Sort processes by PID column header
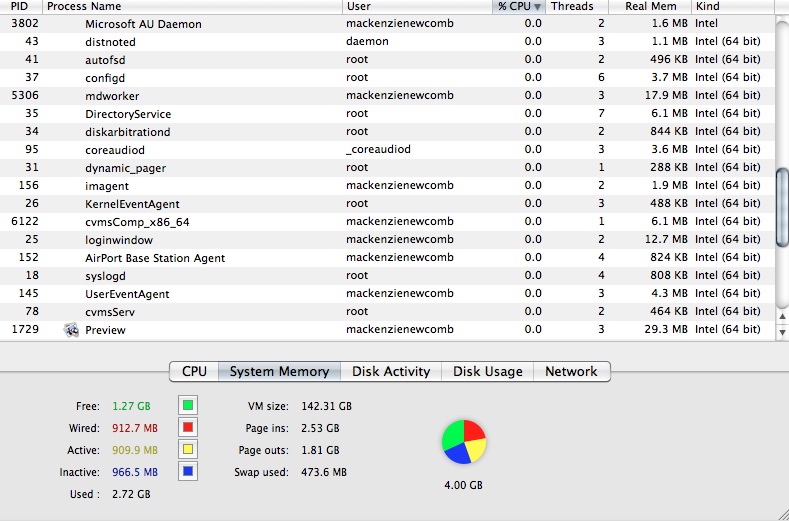This screenshot has height=521, width=789. pos(21,7)
